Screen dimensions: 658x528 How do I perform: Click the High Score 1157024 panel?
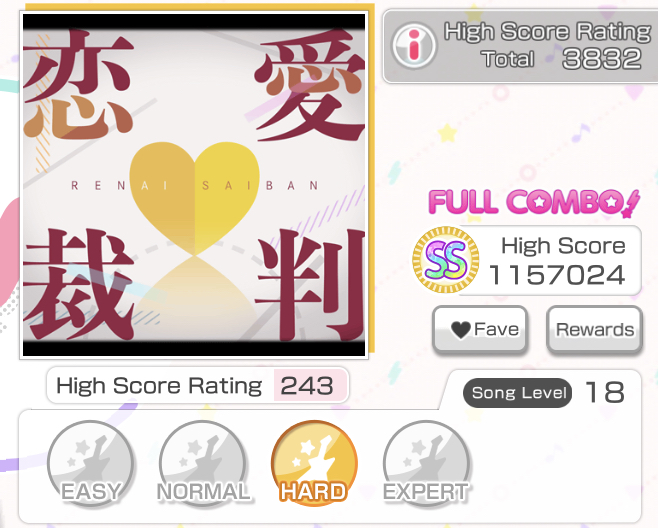550,260
